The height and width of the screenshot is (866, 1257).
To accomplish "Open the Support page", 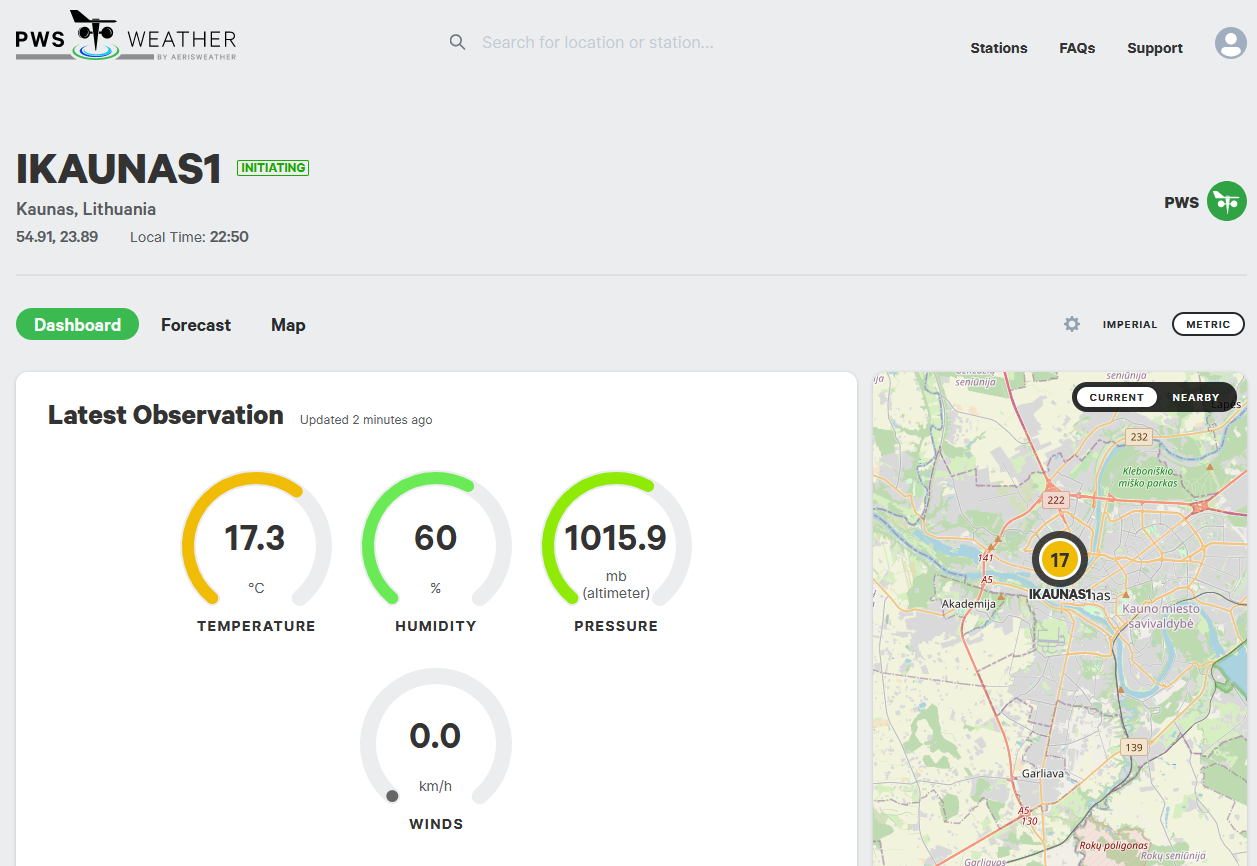I will coord(1155,48).
